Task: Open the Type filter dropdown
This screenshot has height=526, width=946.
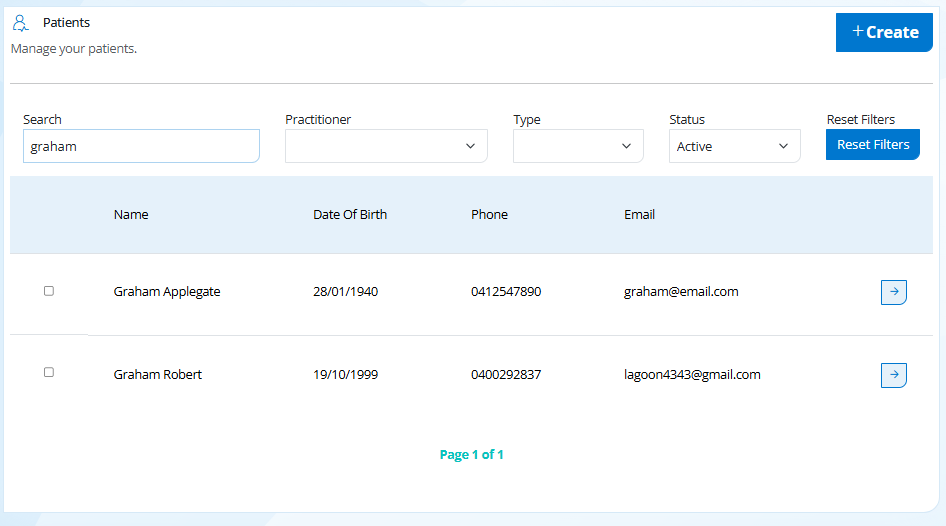Action: 578,146
